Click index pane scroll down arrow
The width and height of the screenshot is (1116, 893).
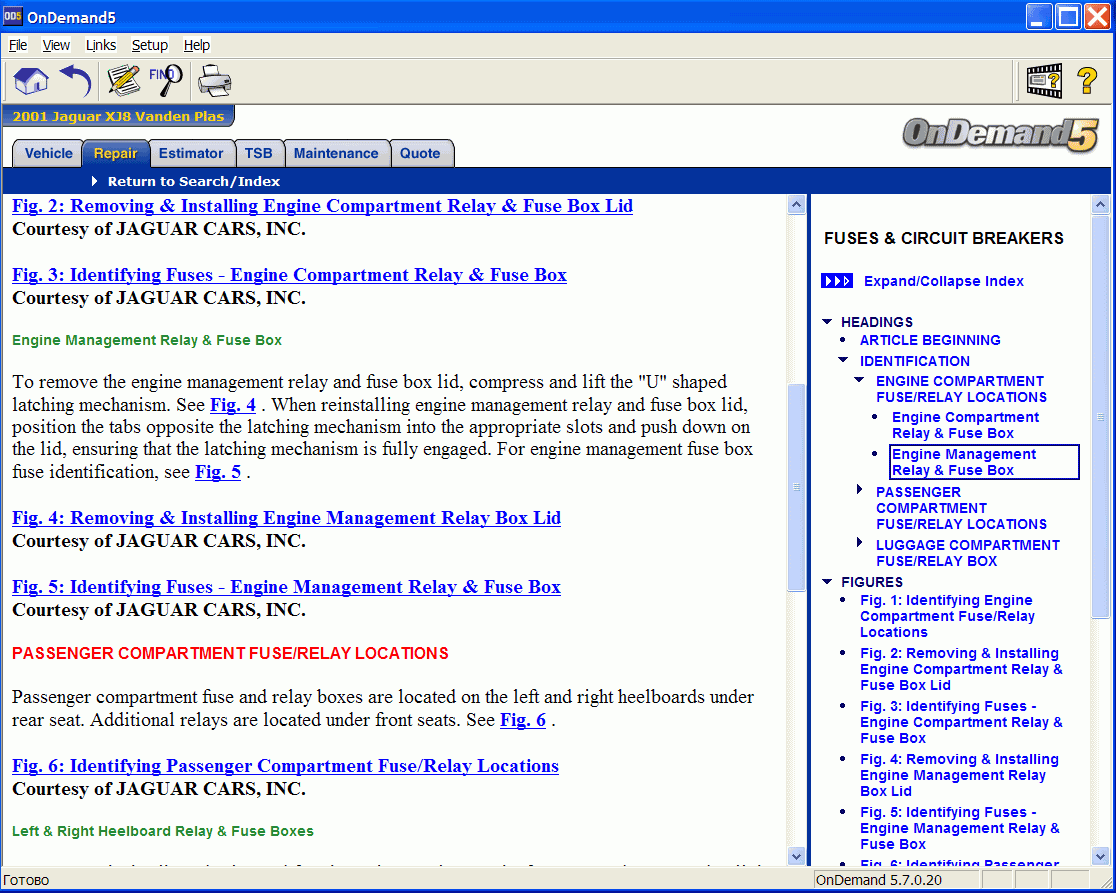pos(1100,855)
